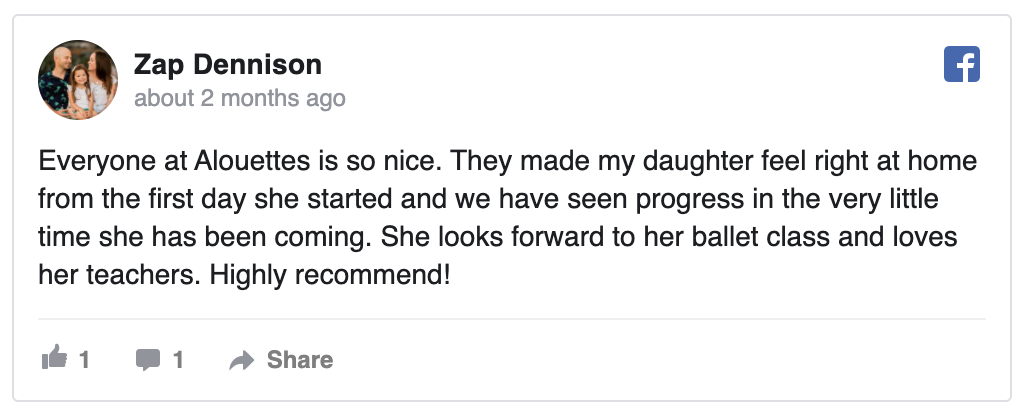Click the divider line above the actions
Viewport: 1024px width, 416px height.
click(x=511, y=319)
